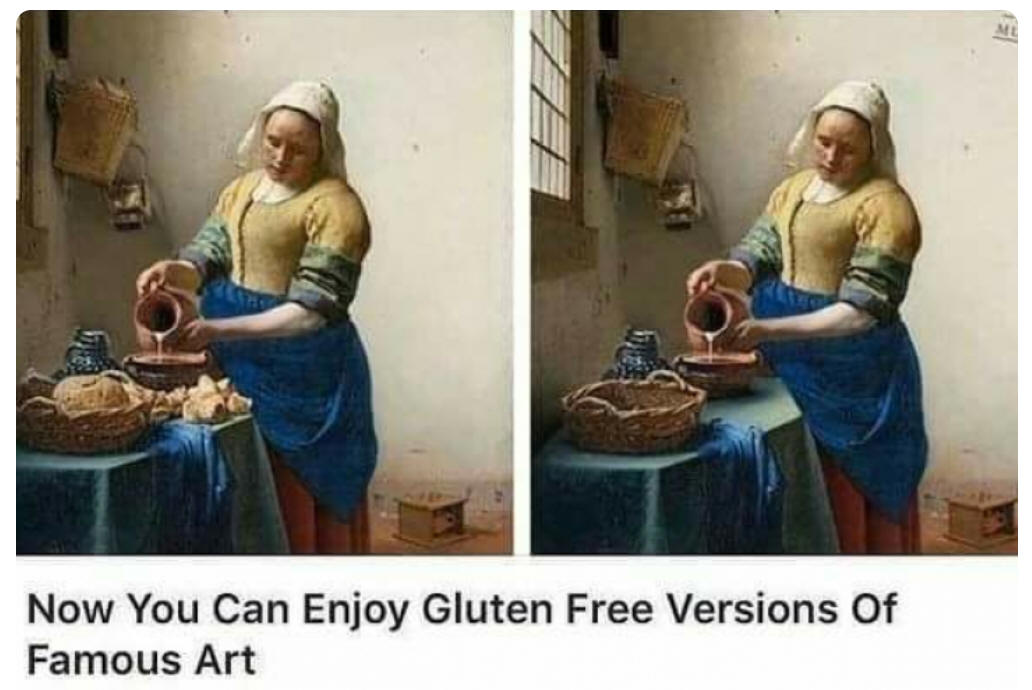Click the watermark in the top-right corner

pyautogui.click(x=1006, y=30)
